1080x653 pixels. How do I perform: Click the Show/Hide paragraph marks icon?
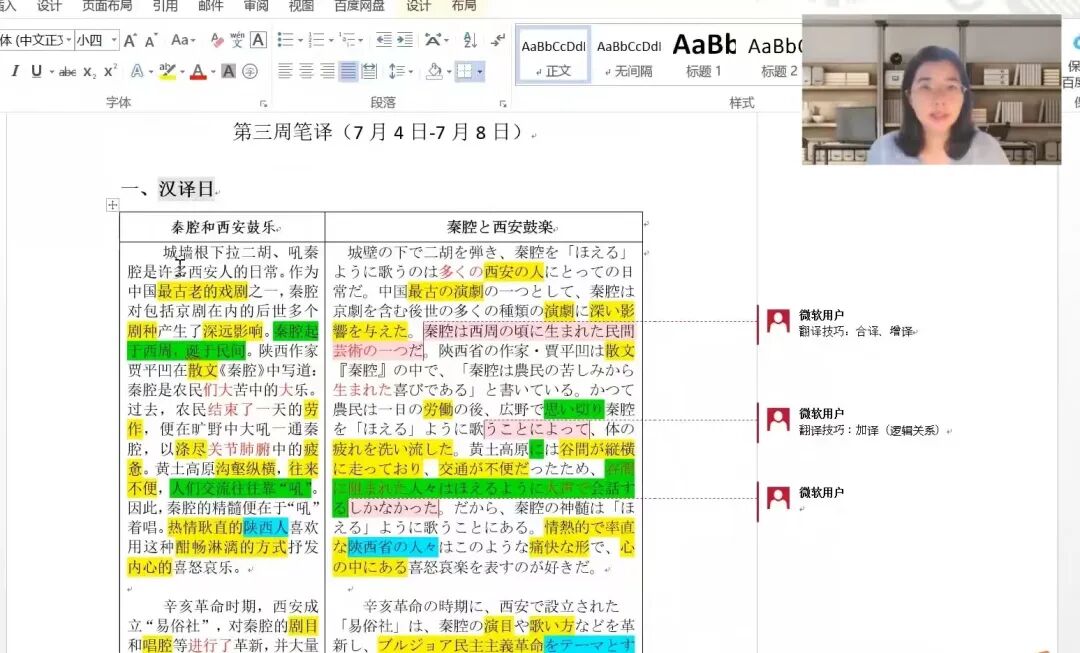pyautogui.click(x=497, y=40)
